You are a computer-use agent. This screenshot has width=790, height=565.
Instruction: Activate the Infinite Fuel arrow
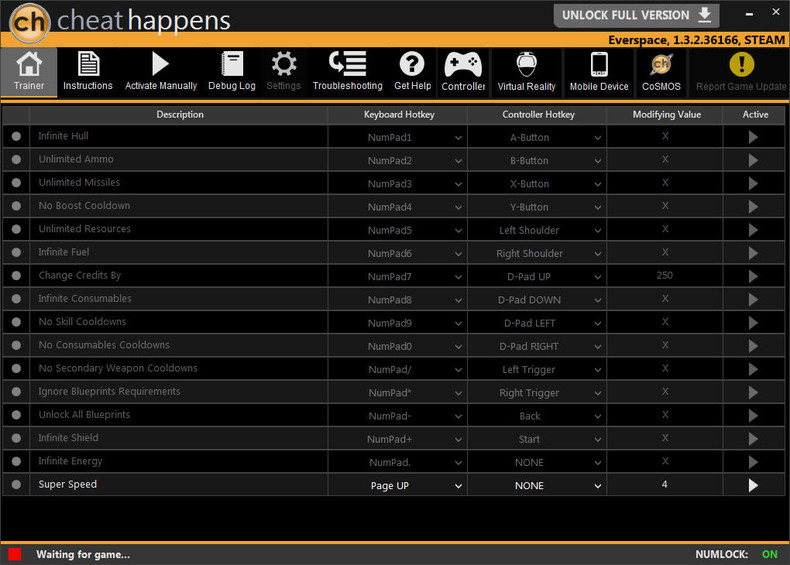click(753, 253)
